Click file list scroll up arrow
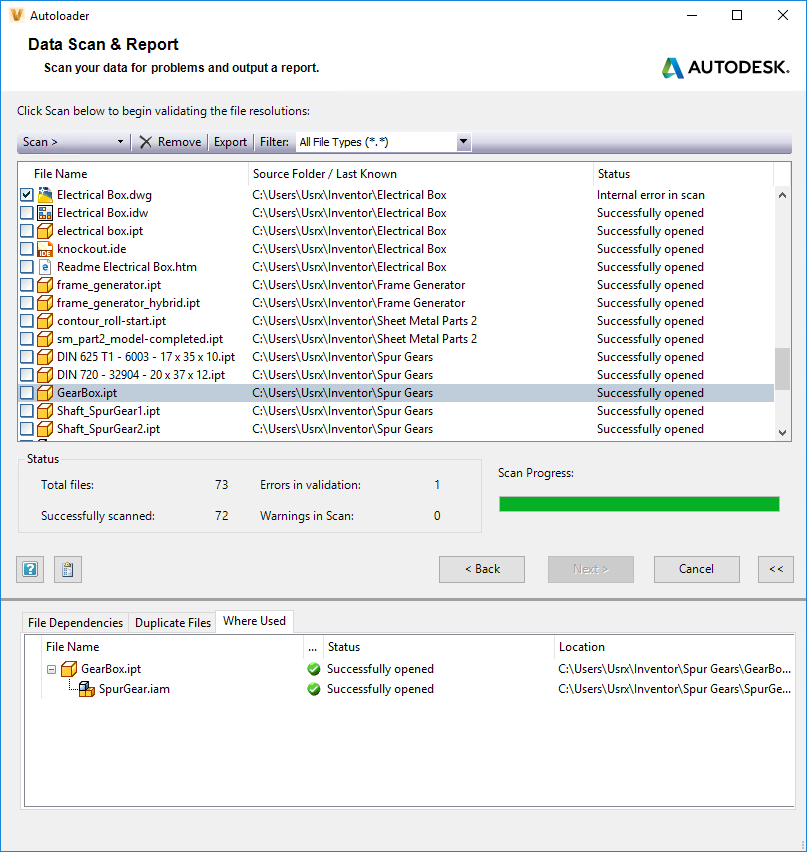This screenshot has height=852, width=807. pos(783,195)
